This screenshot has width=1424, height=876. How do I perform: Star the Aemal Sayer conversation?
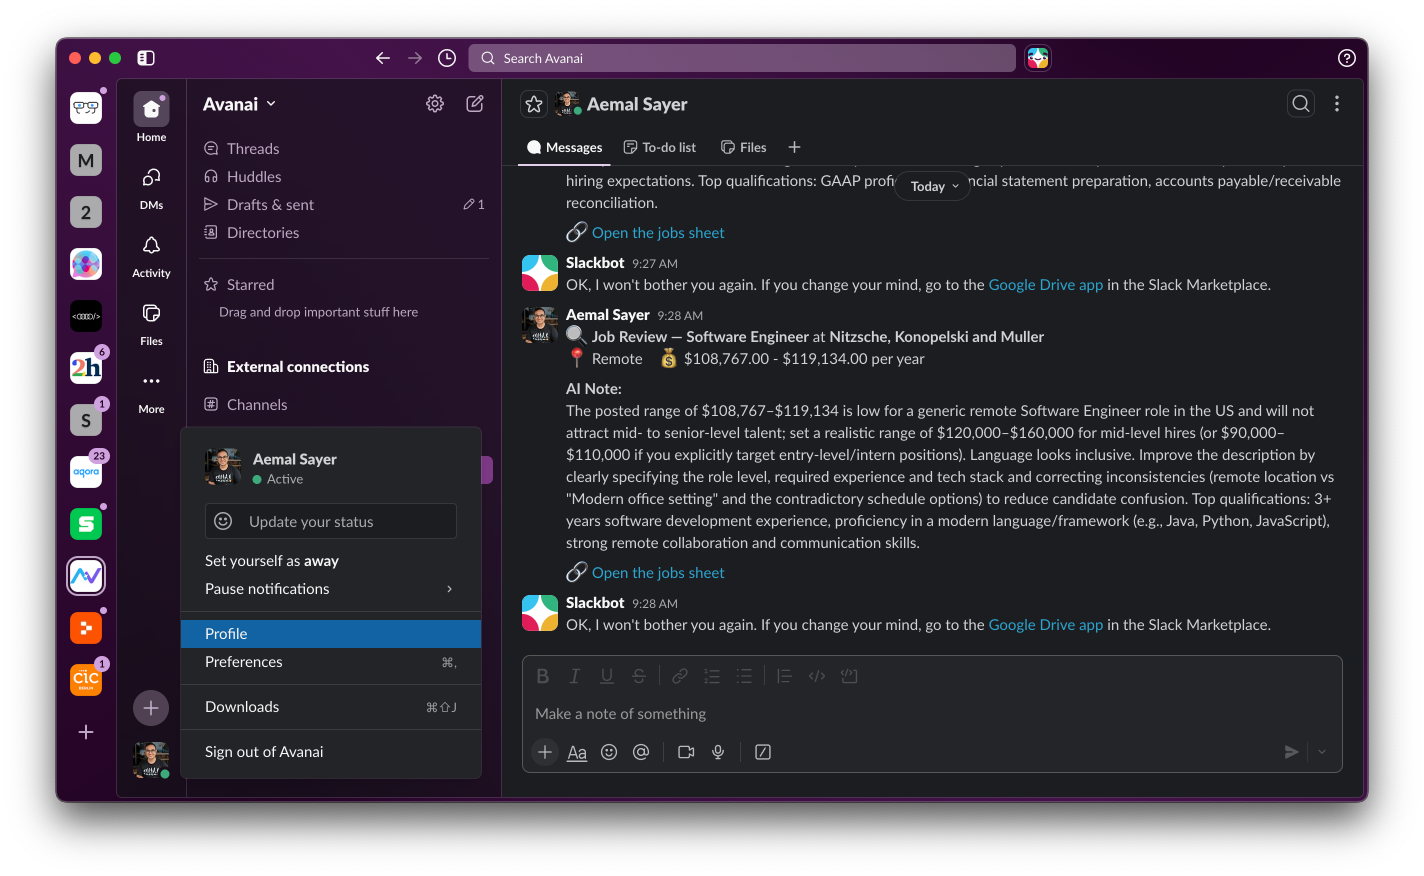(534, 104)
